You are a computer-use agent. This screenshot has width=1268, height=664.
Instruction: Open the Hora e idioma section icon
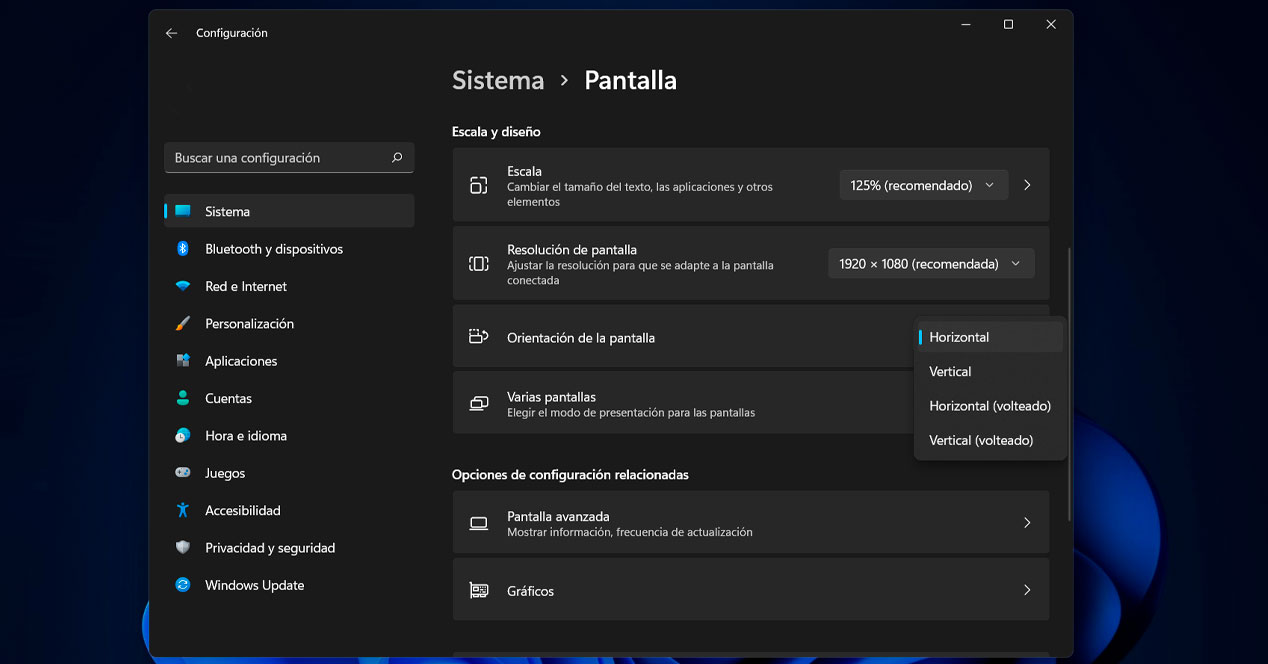(182, 435)
